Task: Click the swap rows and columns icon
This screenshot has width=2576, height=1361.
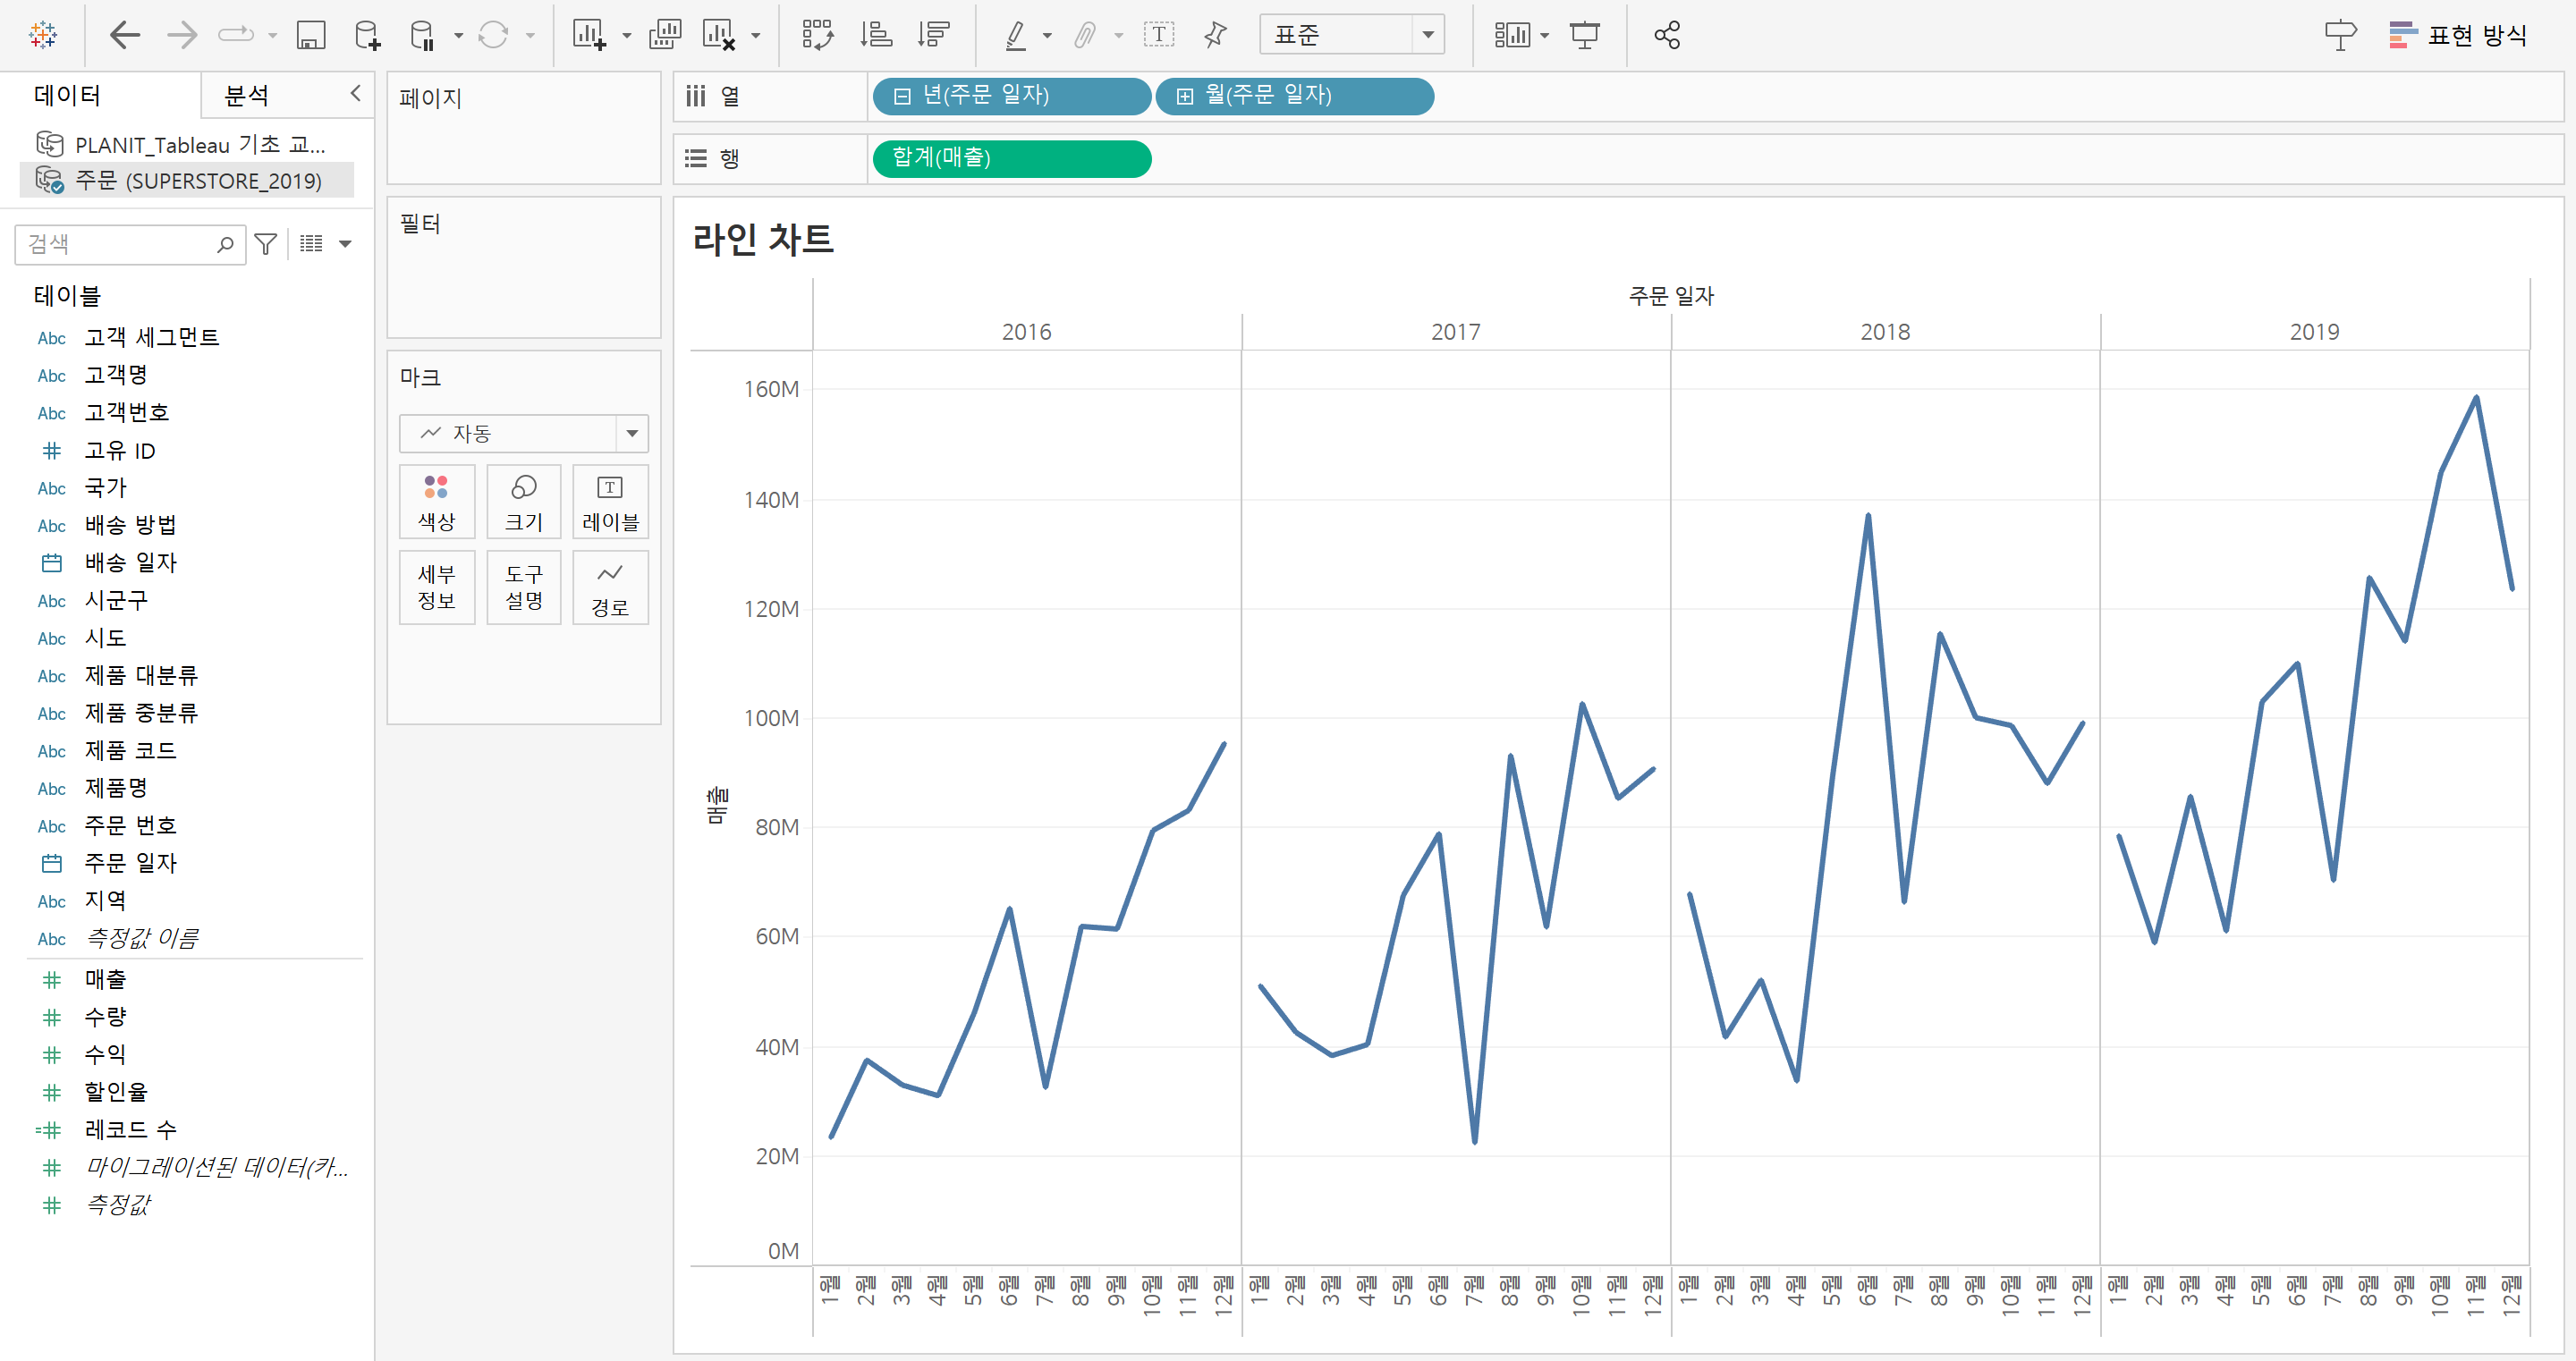Action: coord(817,35)
